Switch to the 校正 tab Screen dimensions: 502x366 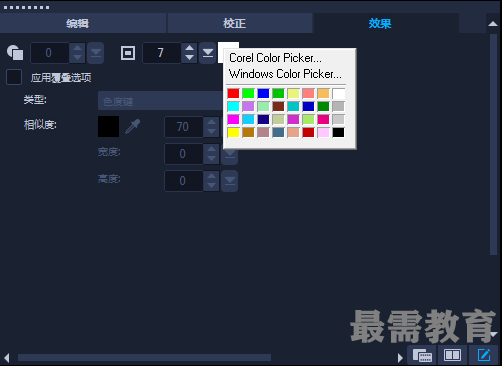tap(240, 23)
